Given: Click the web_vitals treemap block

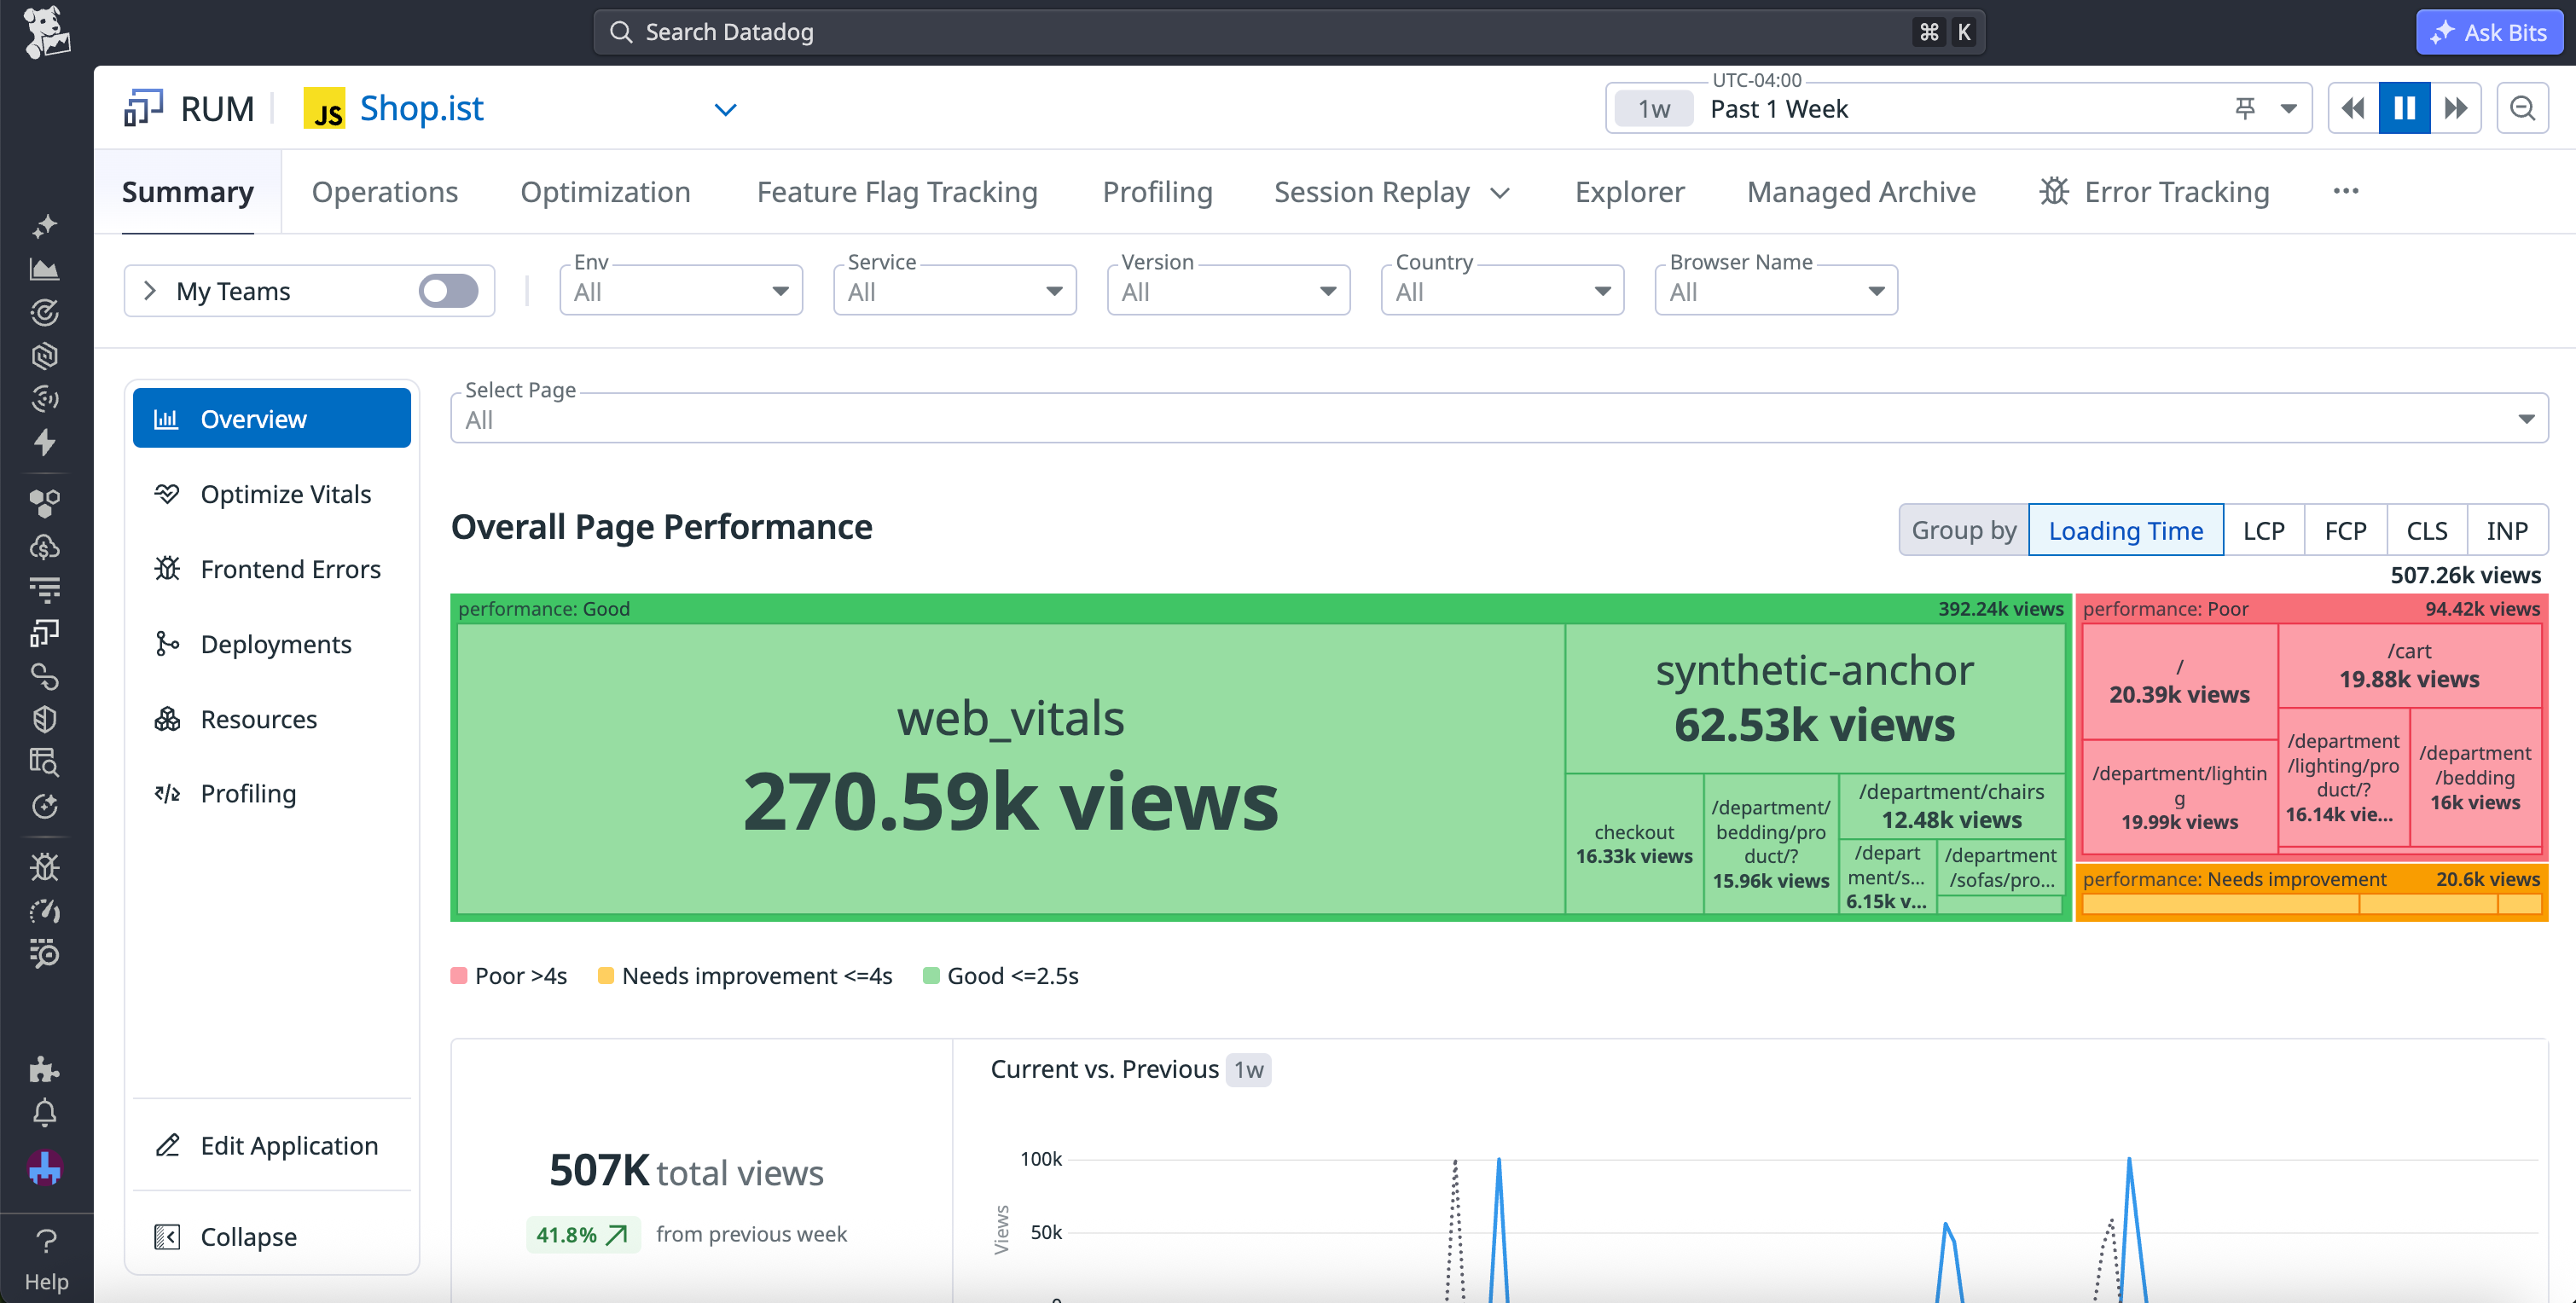Looking at the screenshot, I should coord(1010,768).
